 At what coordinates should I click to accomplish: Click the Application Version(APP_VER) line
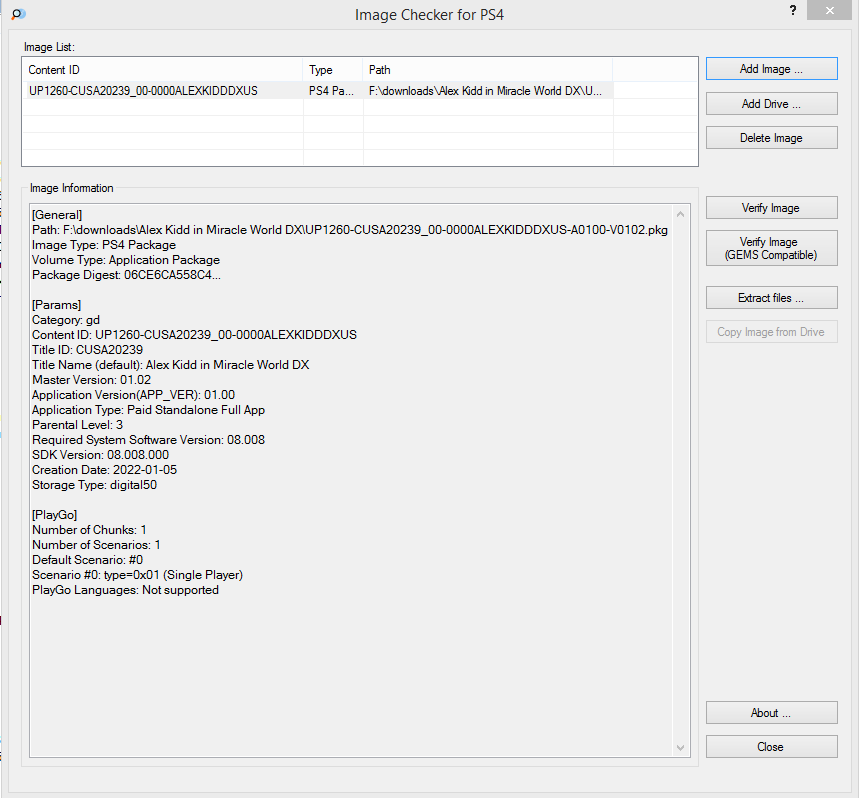(134, 395)
